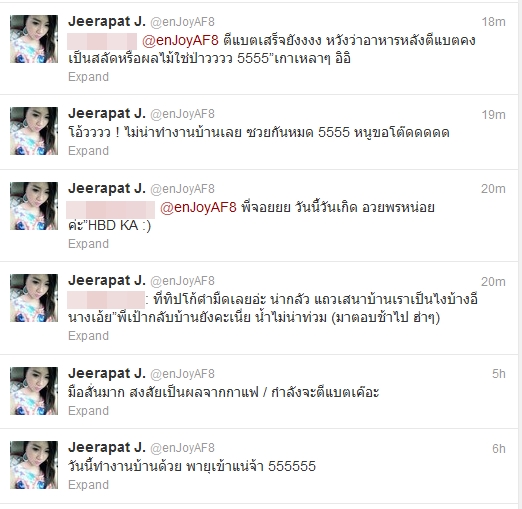Open avatar on the HBD KA tweet

pos(34,206)
